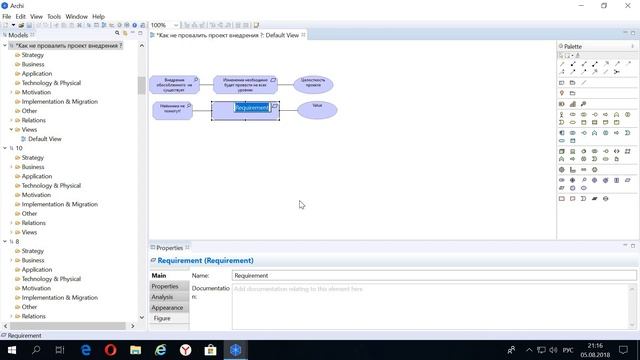
Task: Open File Explorer from taskbar
Action: pyautogui.click(x=136, y=350)
